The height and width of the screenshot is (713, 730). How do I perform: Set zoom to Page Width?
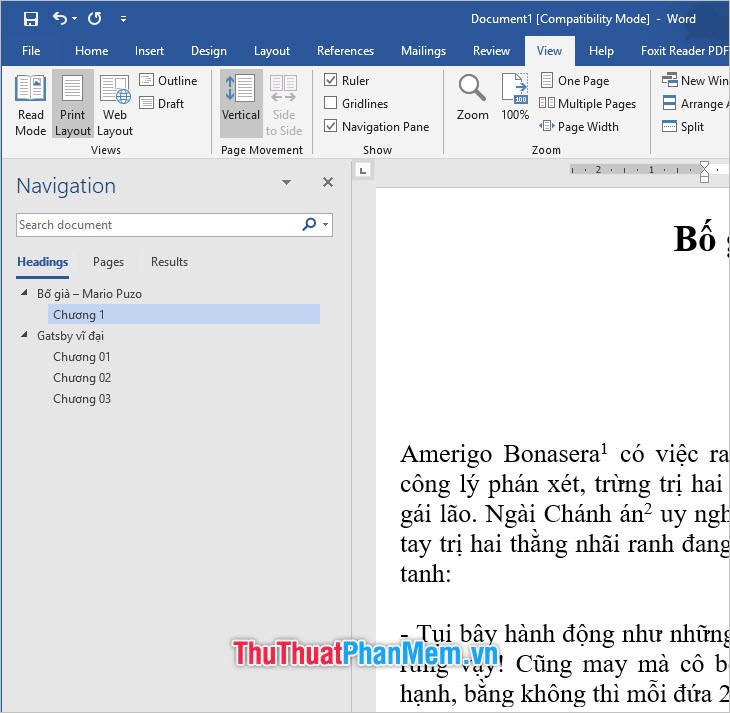pos(579,127)
